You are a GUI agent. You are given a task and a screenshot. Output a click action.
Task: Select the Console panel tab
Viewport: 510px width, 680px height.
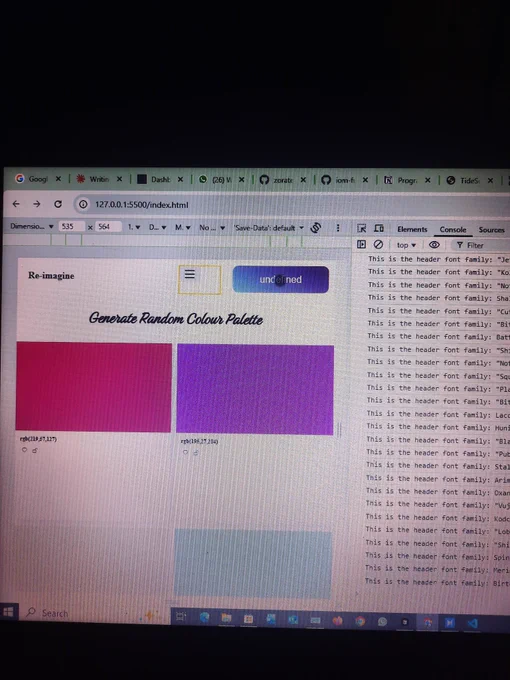[x=453, y=229]
